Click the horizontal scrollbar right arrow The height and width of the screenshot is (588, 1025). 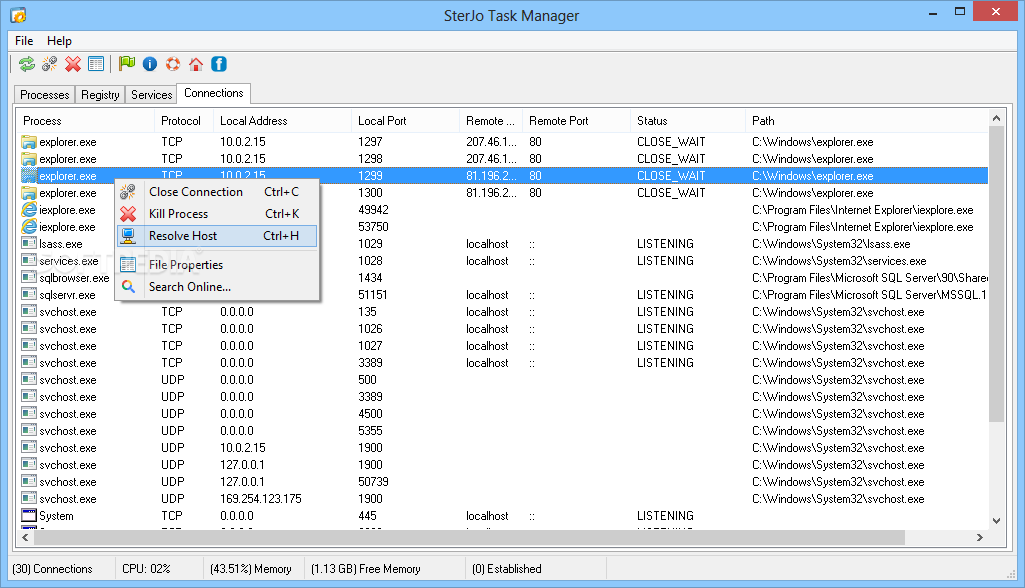click(x=980, y=538)
